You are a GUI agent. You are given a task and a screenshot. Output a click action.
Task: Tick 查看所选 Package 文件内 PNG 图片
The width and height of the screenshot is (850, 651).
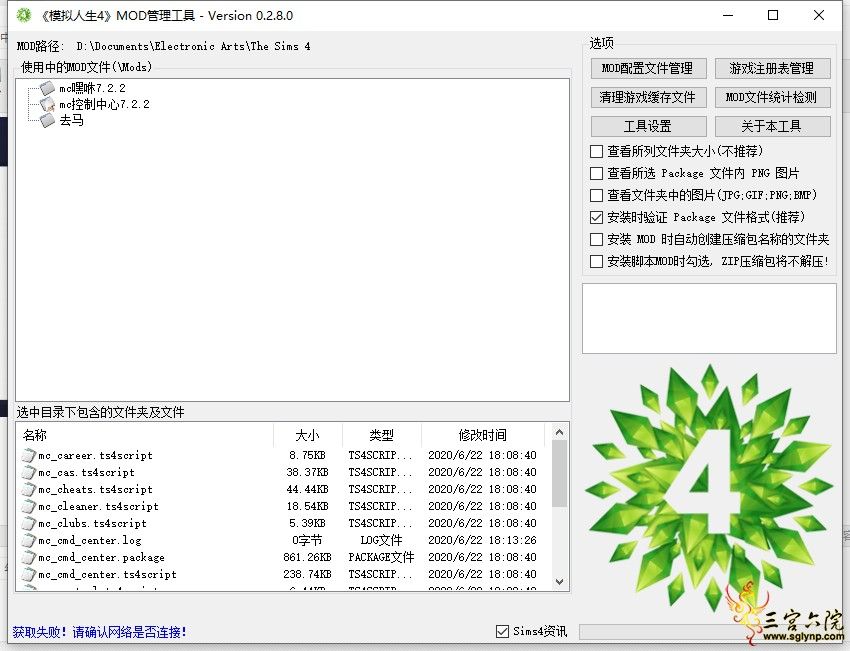pos(596,173)
